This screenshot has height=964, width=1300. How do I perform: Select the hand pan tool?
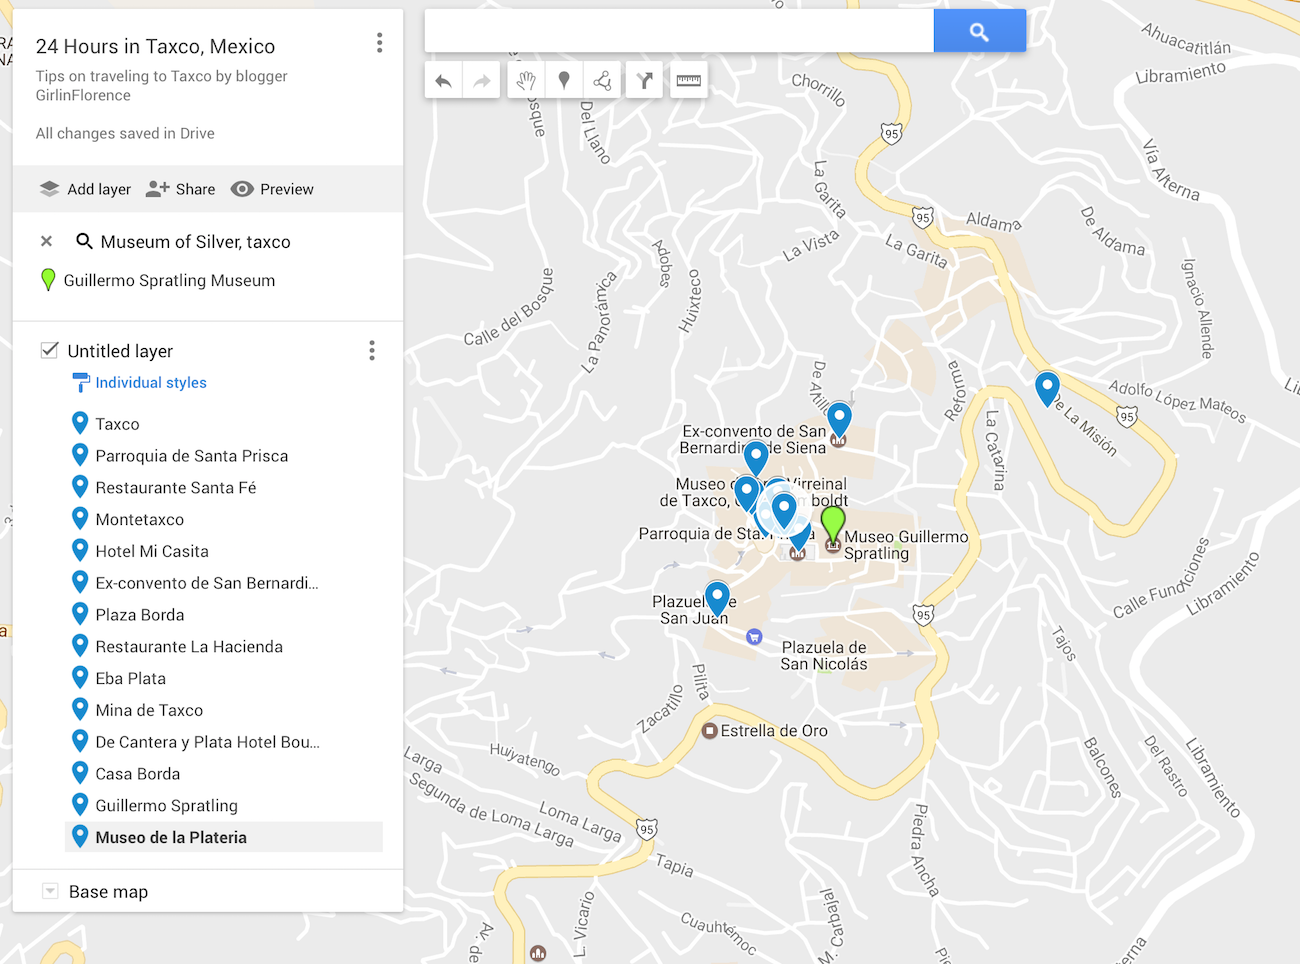(526, 81)
